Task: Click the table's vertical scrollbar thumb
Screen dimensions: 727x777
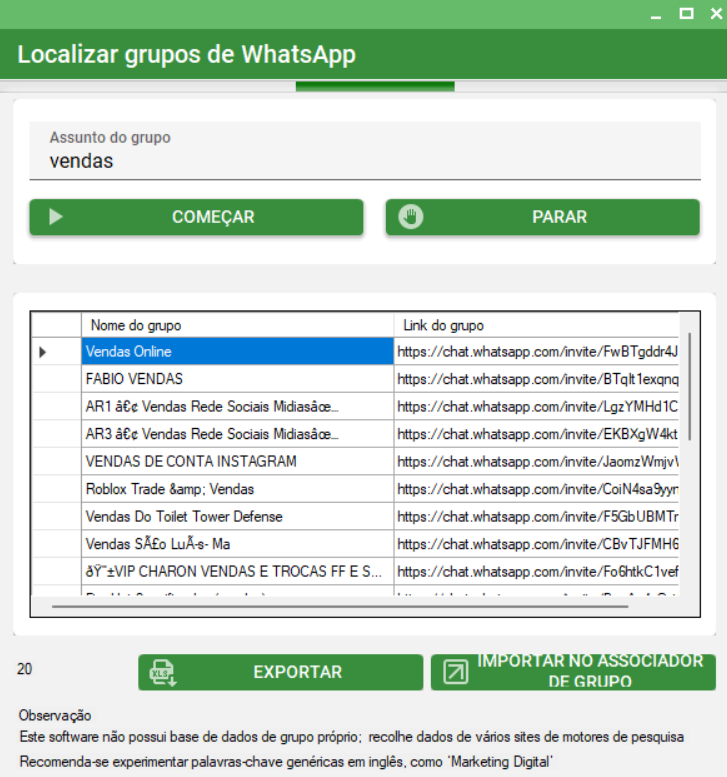Action: coord(689,385)
